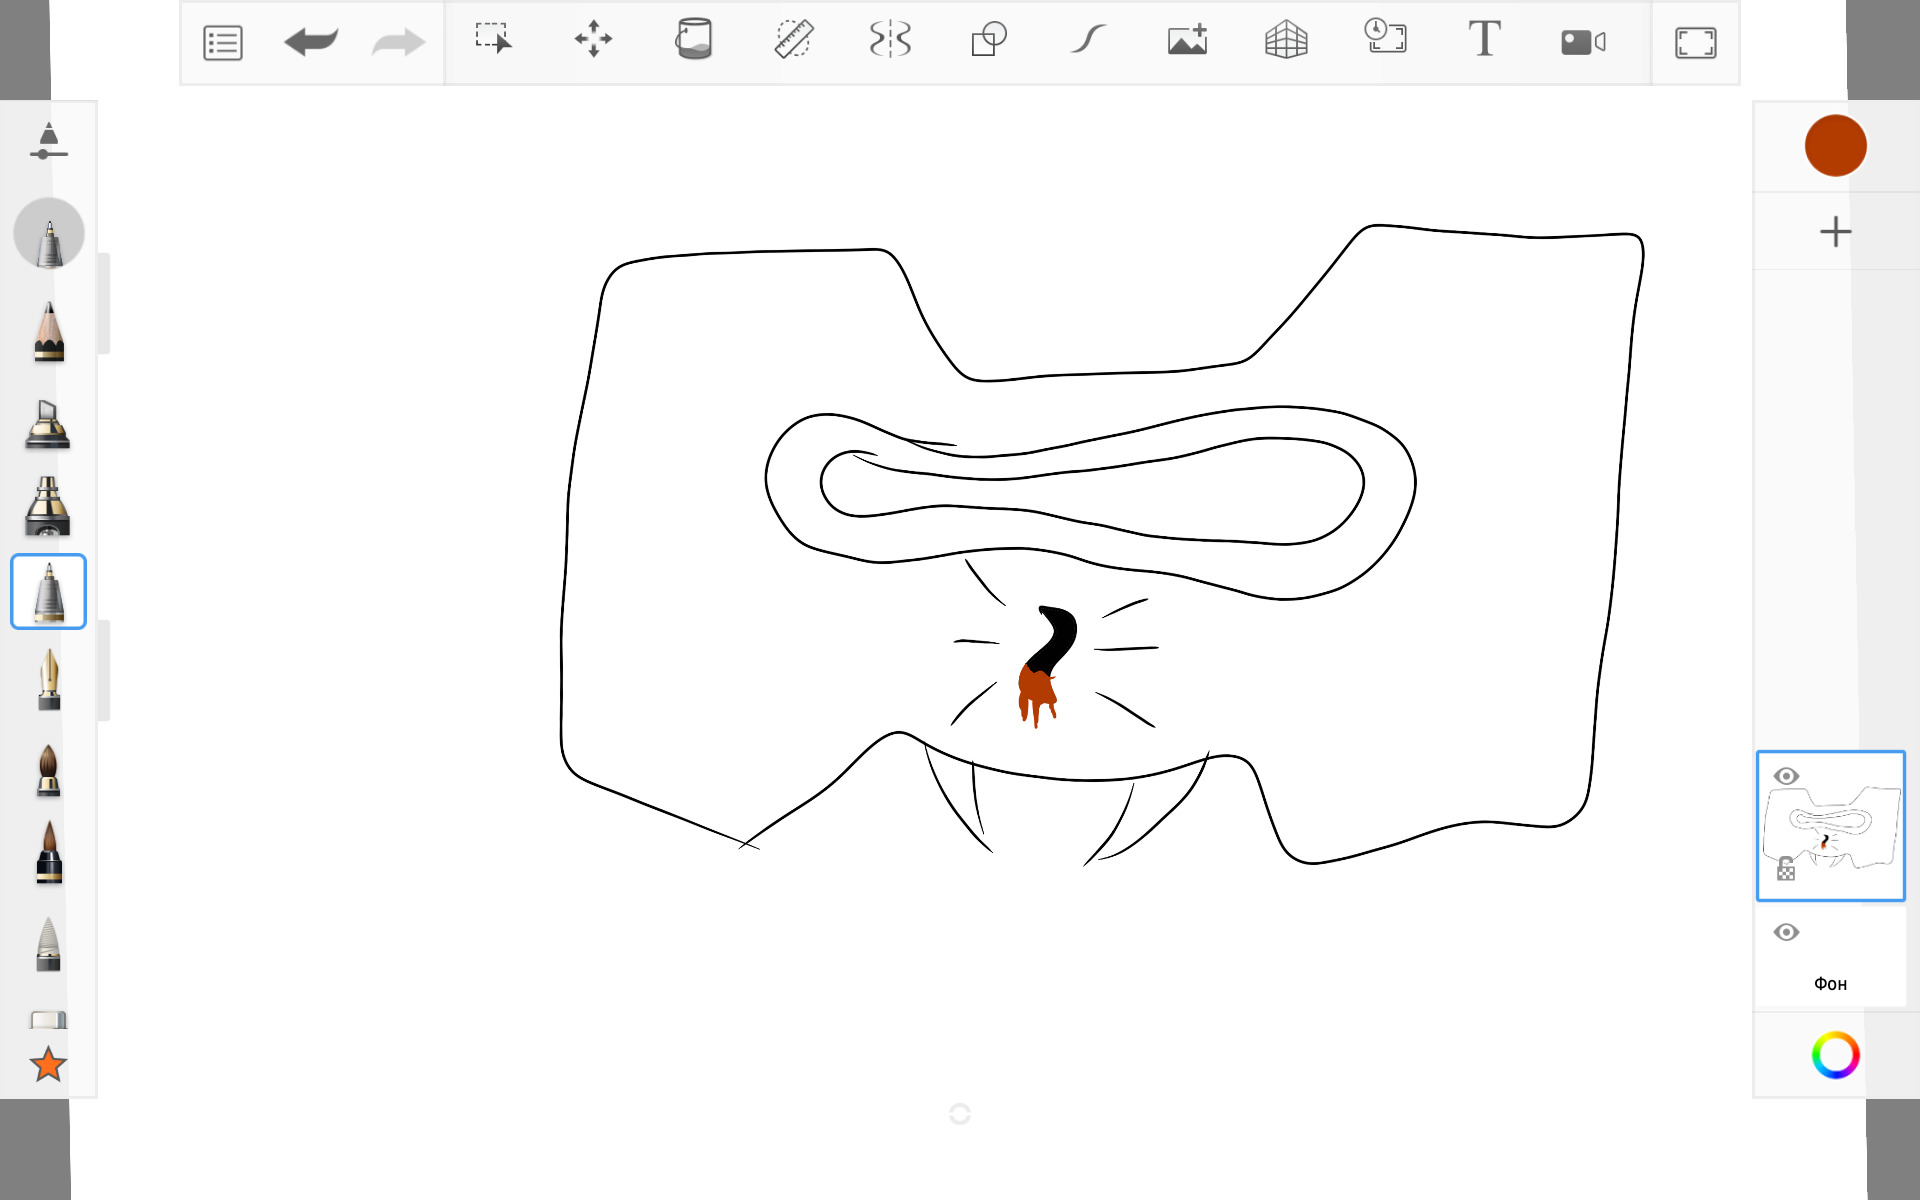Open the color wheel editor
The width and height of the screenshot is (1920, 1200).
coord(1835,1055)
